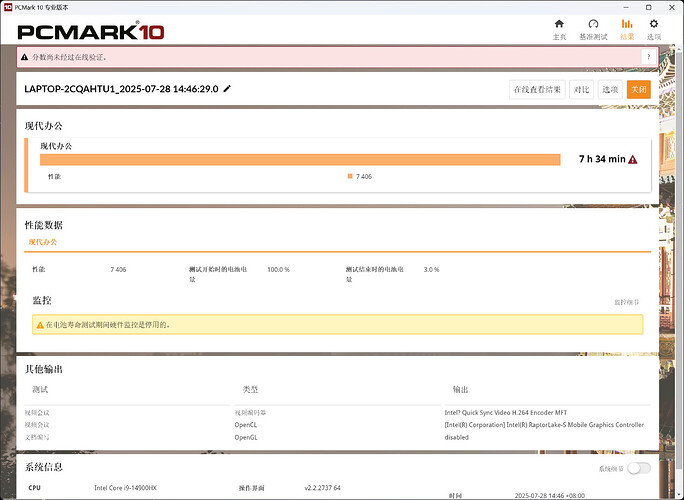The image size is (684, 500).
Task: Click the orange square swatch beside 7 406
Action: (350, 176)
